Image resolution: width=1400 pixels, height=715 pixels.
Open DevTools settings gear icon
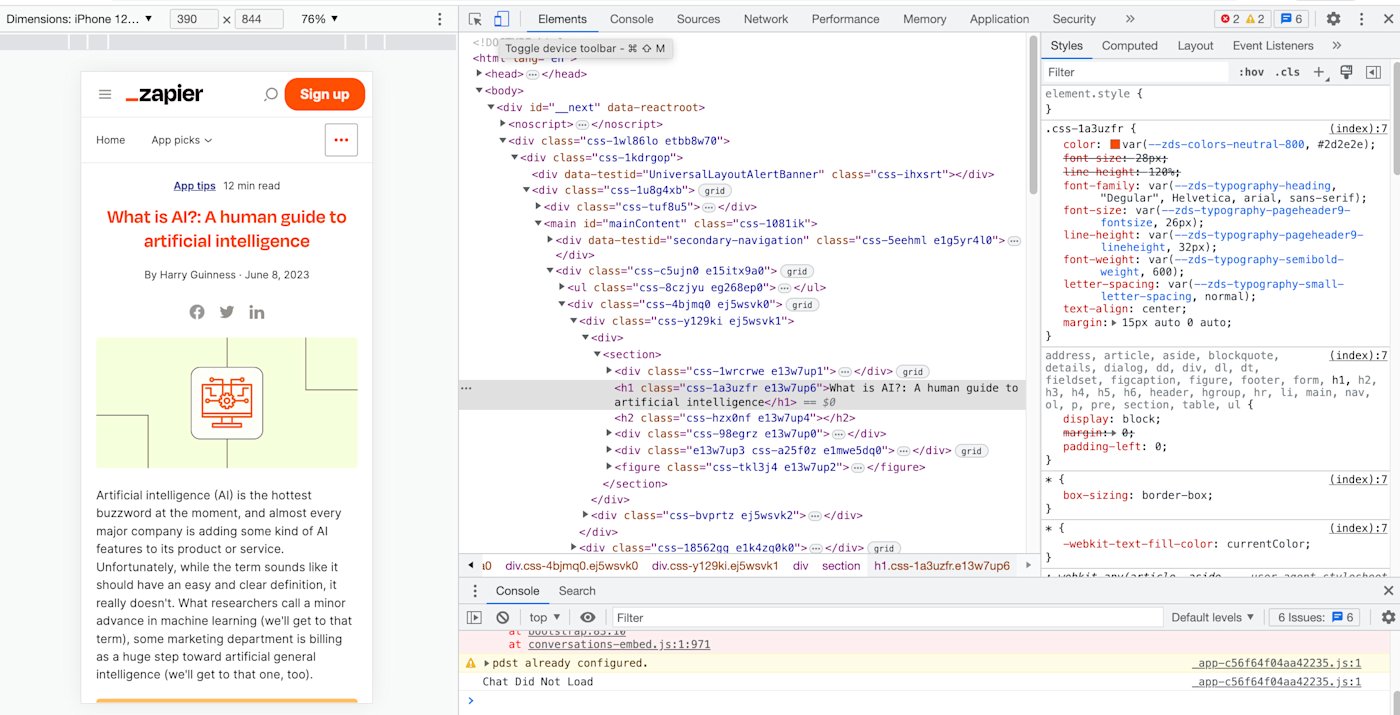[1333, 19]
